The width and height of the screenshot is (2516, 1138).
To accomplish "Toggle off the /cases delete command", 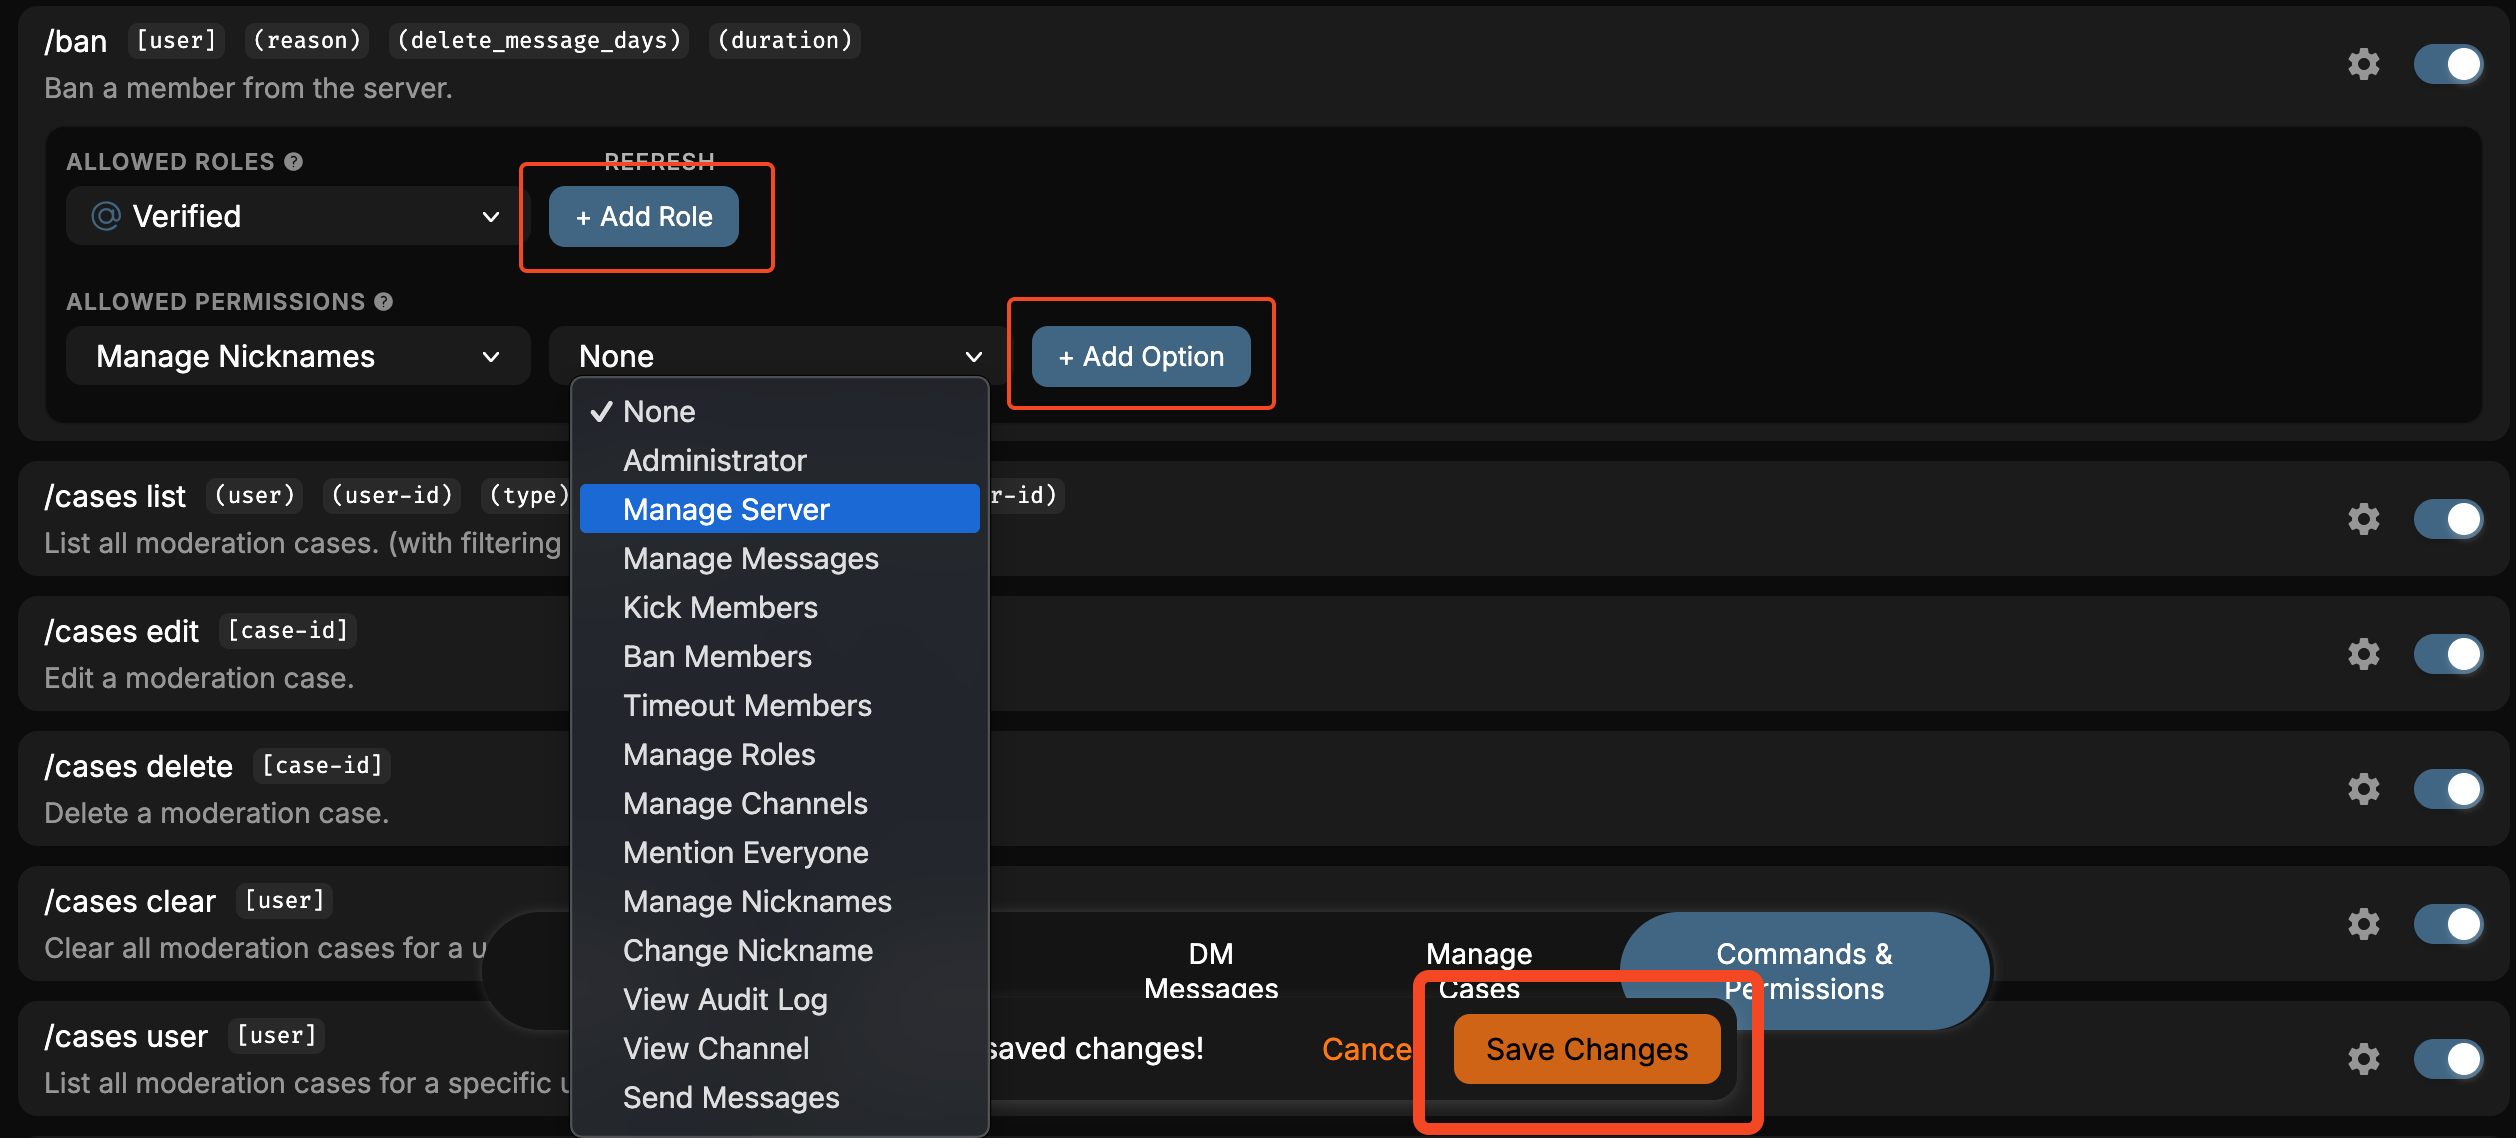I will click(2448, 789).
